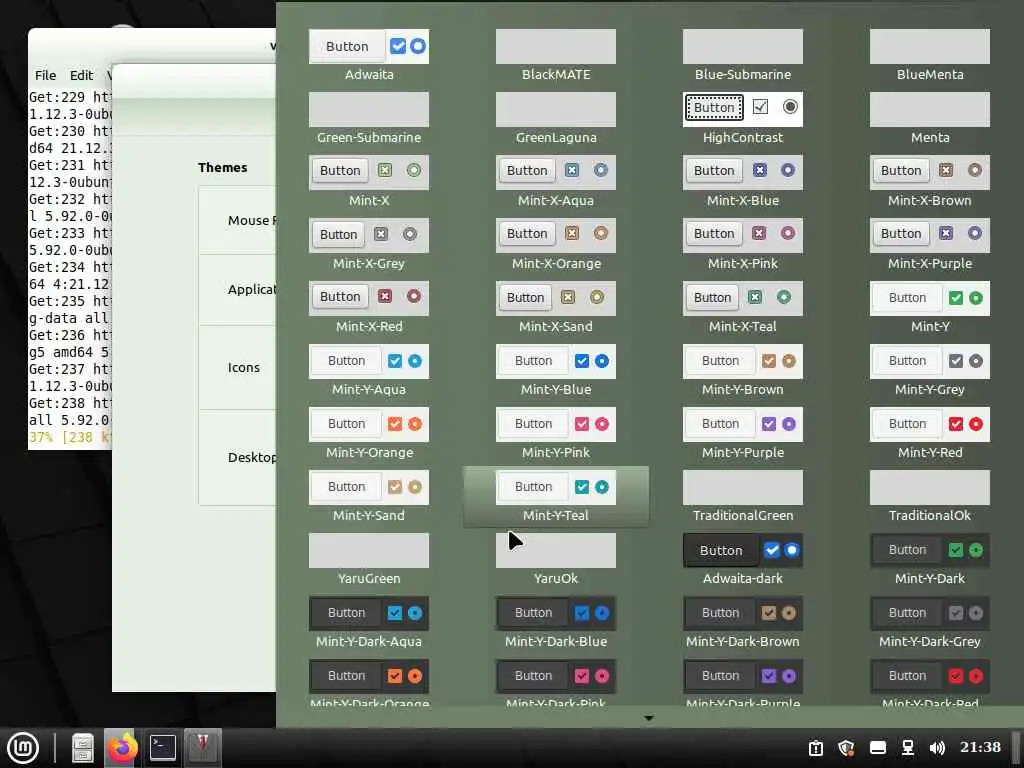
Task: Select the Mint-Y-Sand theme
Action: point(369,496)
